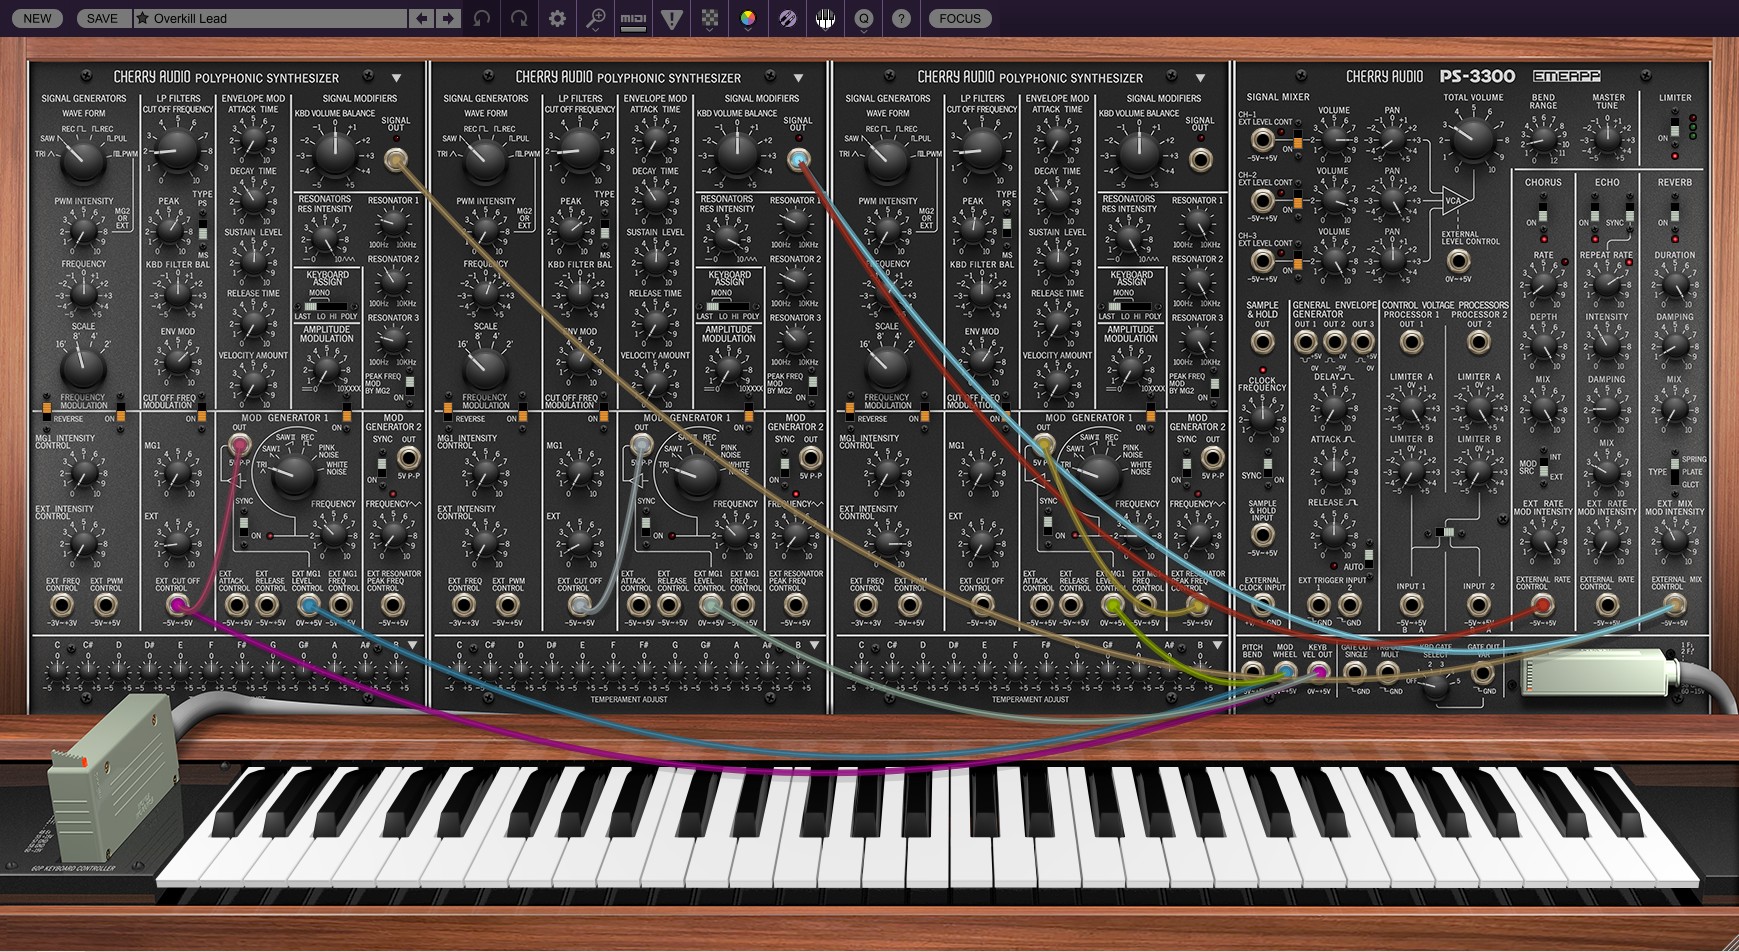
Task: Adjust the first module's Wave Form knob
Action: click(x=83, y=160)
